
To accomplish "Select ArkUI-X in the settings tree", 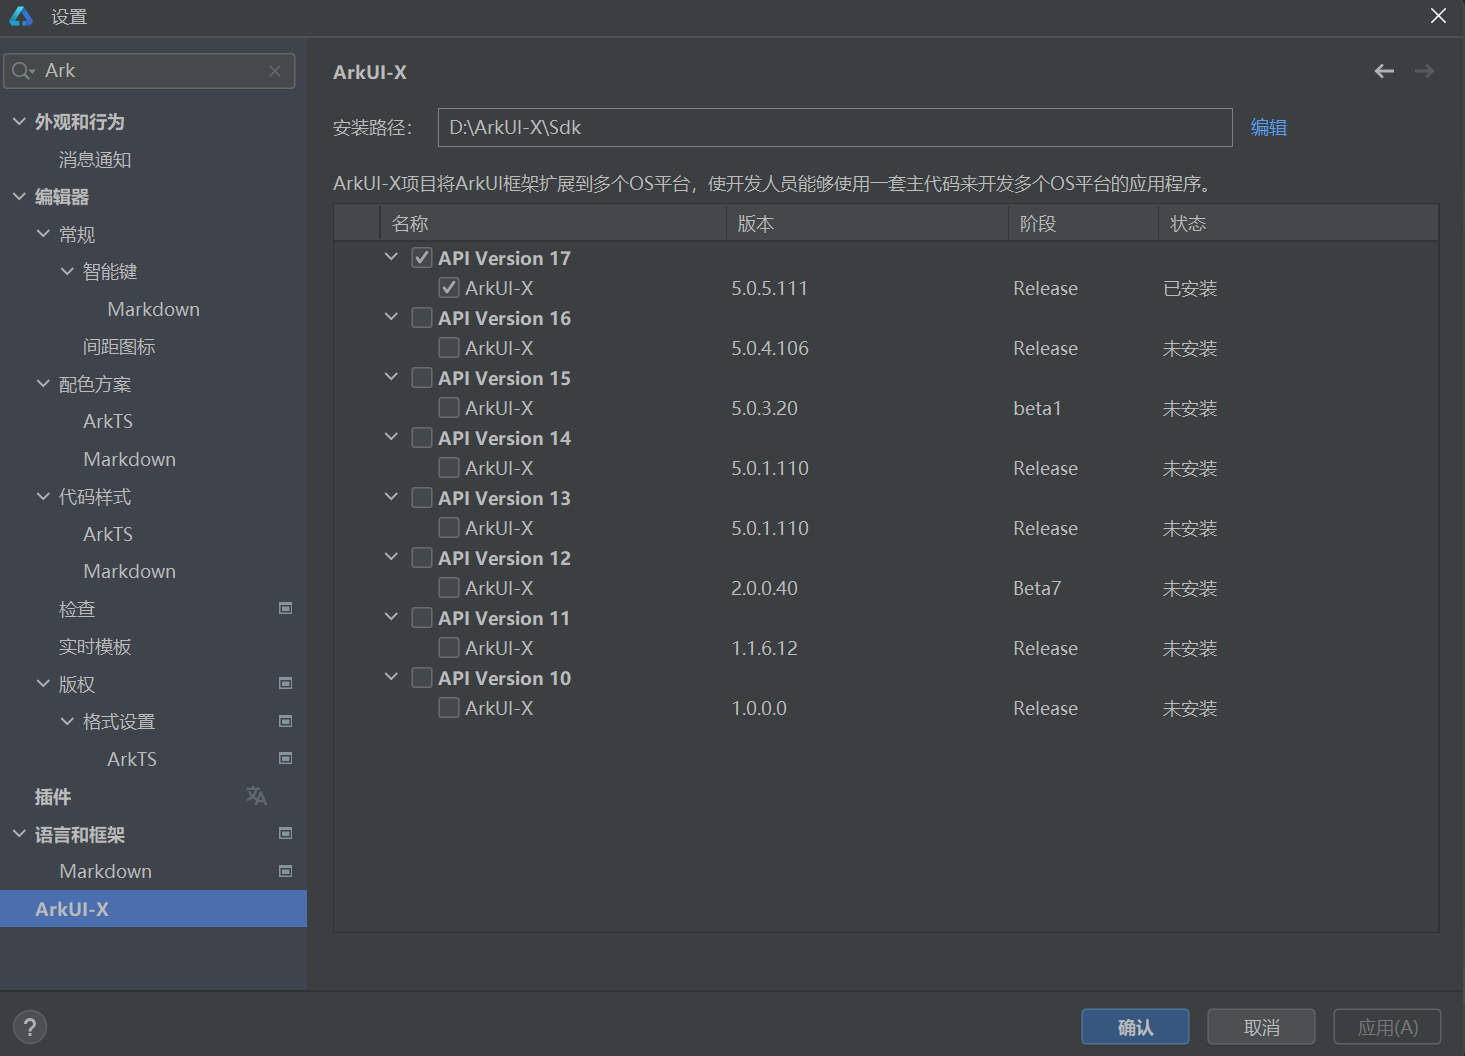I will coord(153,908).
